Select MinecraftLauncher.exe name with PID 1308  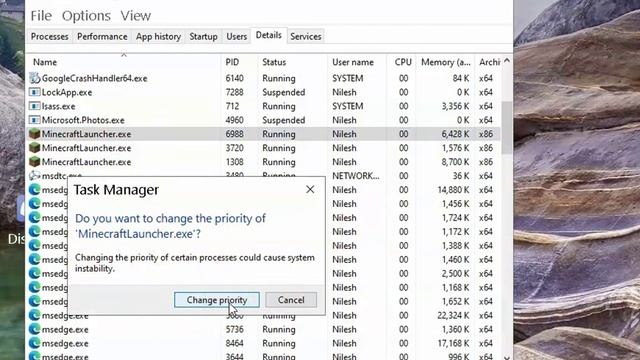click(x=86, y=162)
